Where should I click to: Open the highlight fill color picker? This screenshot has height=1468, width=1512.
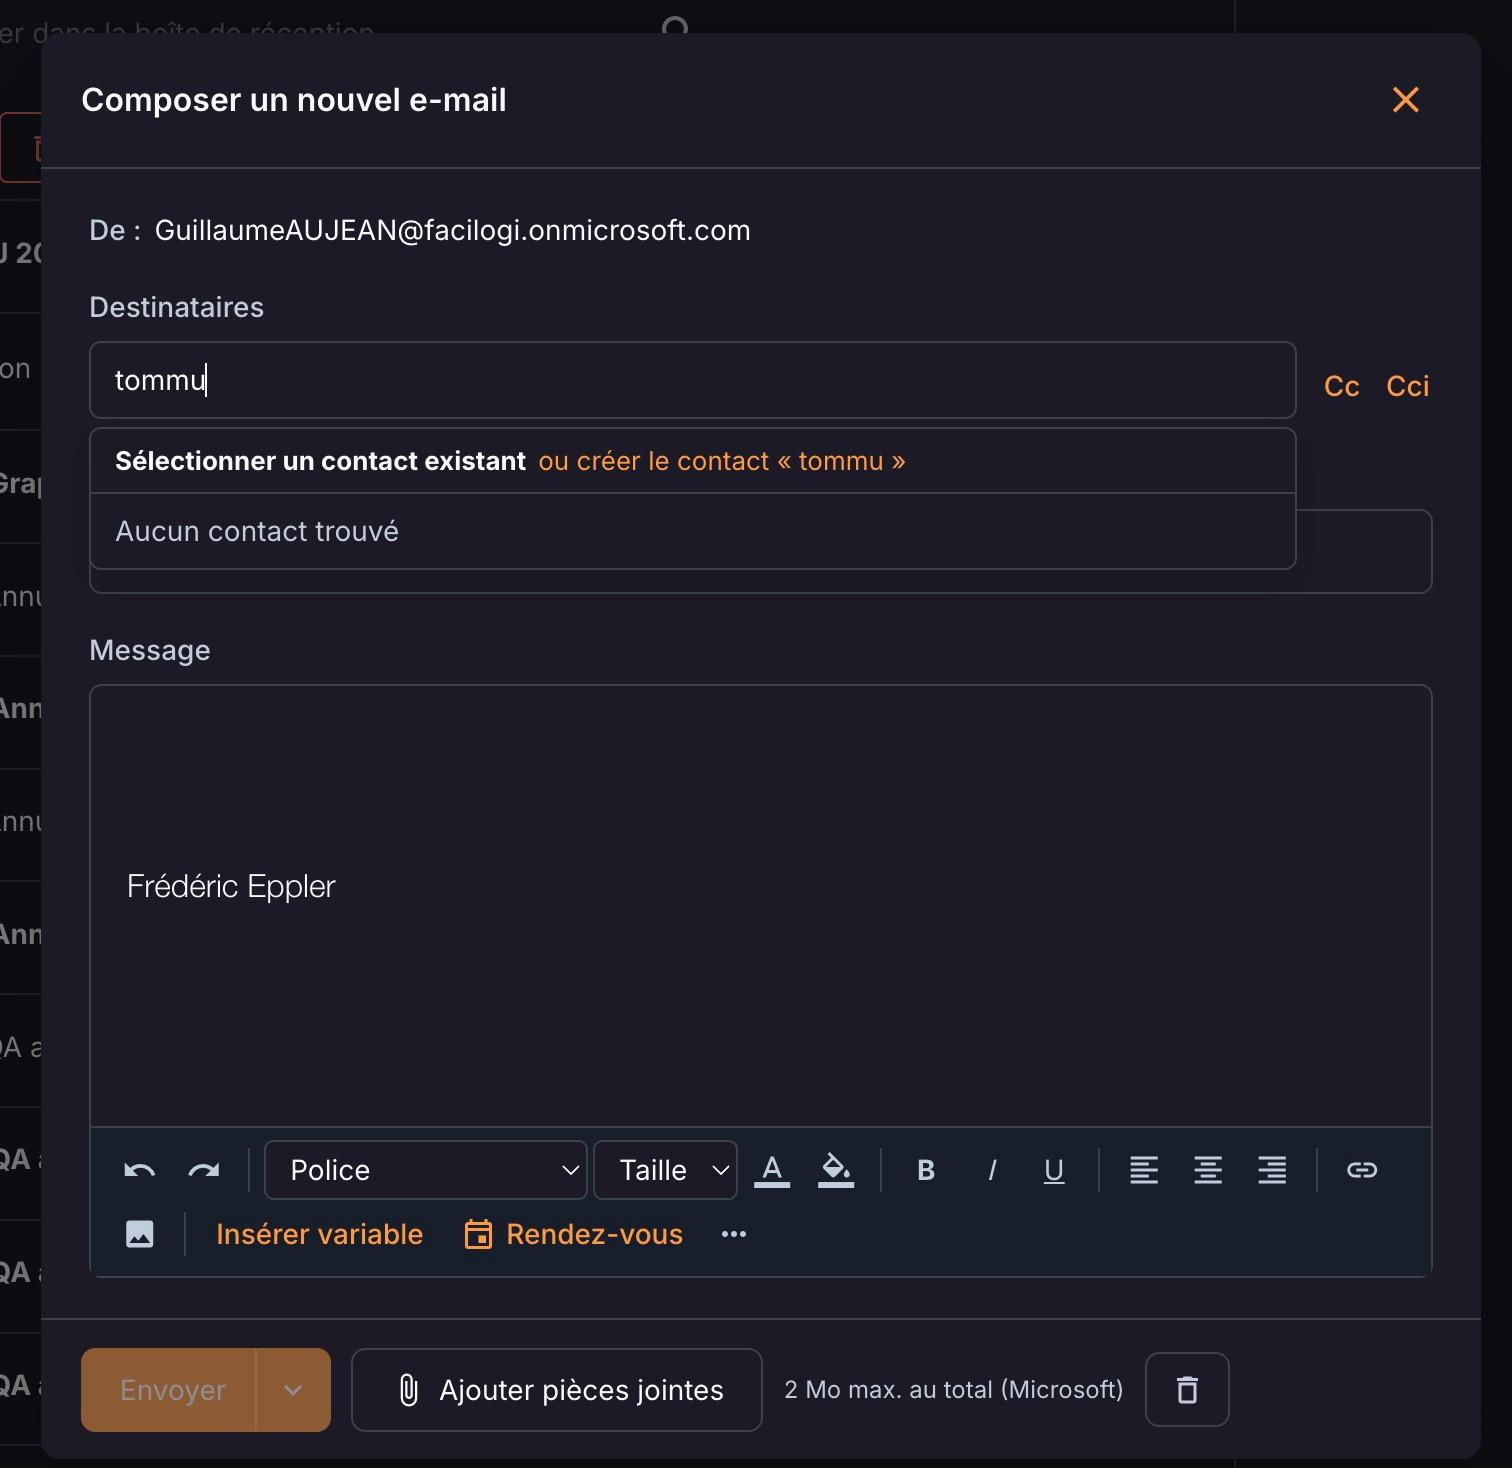[836, 1170]
